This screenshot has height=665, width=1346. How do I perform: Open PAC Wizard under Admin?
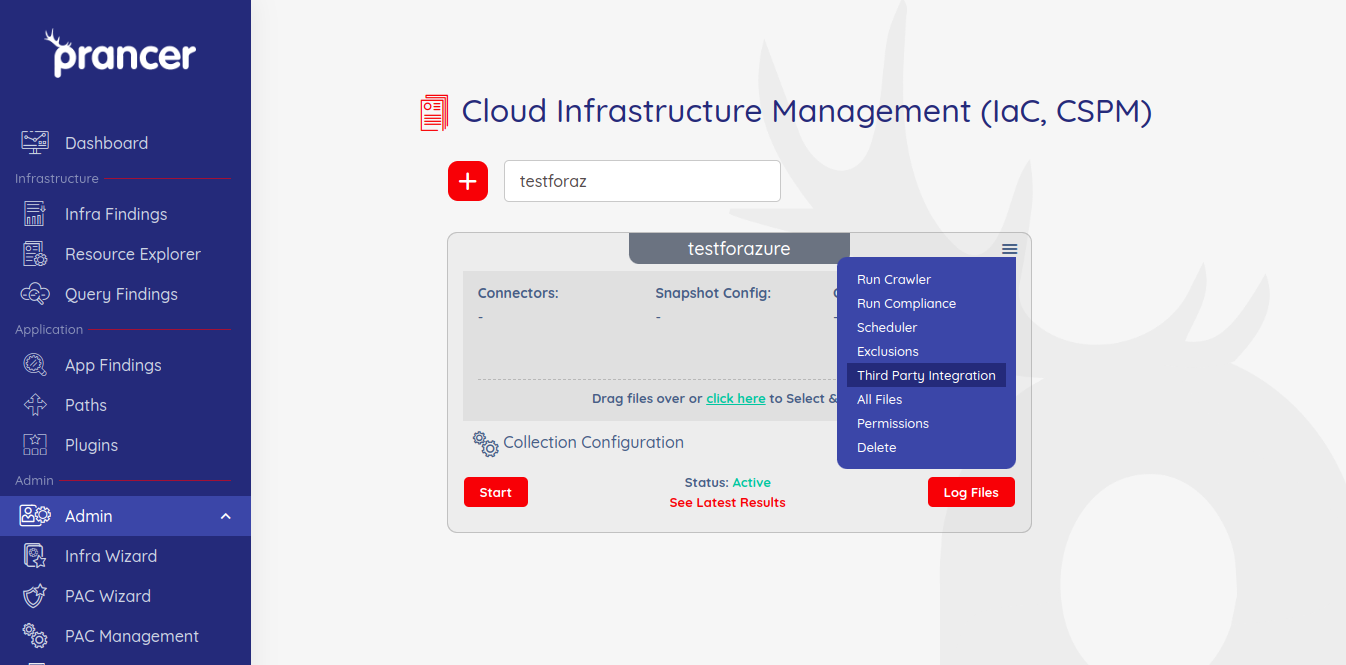click(x=108, y=596)
